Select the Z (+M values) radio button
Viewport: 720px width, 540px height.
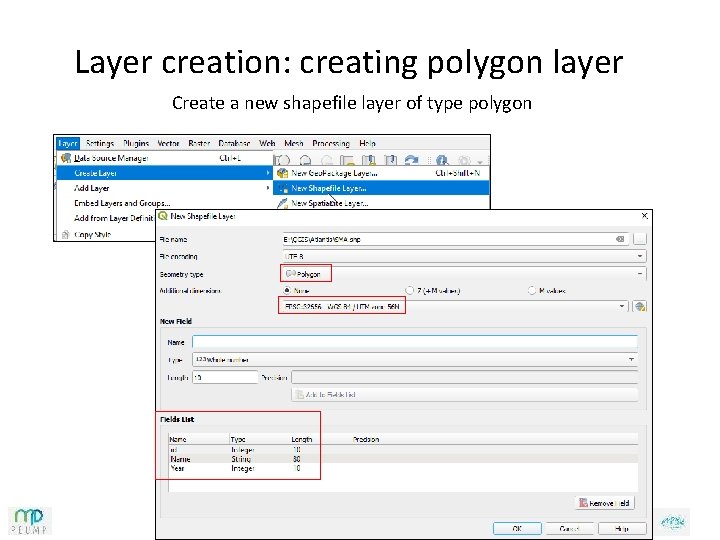click(409, 290)
